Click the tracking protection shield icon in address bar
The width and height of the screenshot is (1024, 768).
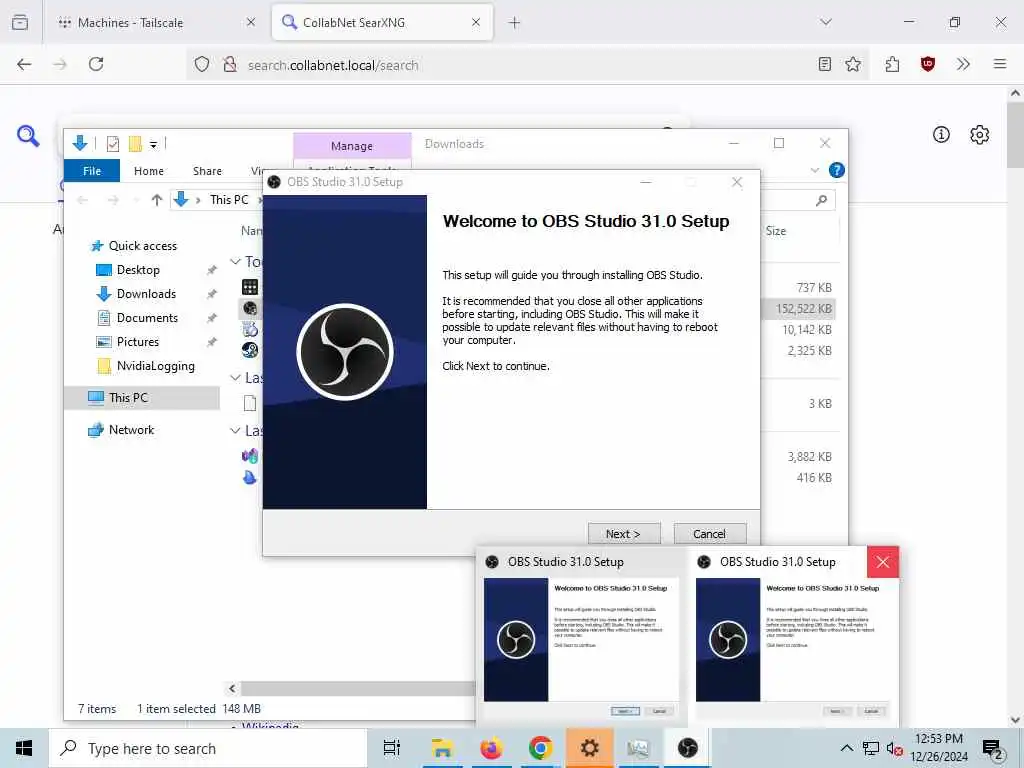pos(202,64)
